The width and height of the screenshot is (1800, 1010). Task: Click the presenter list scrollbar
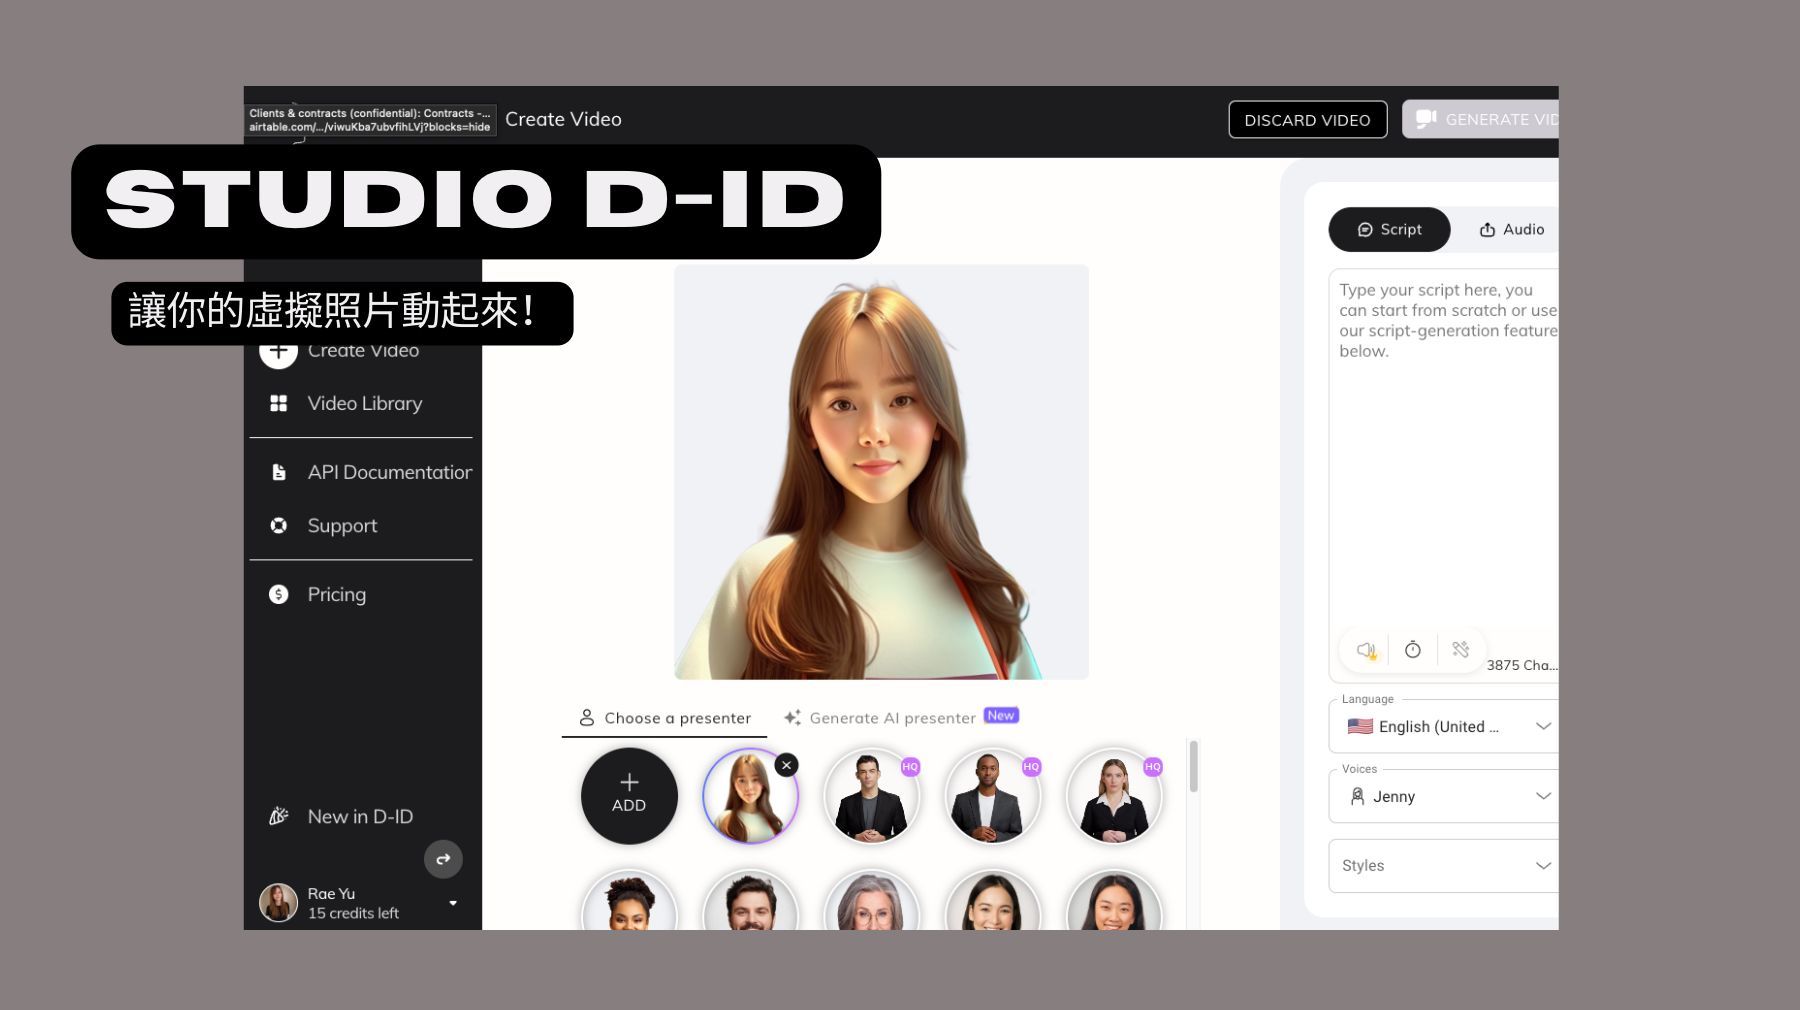[1193, 766]
